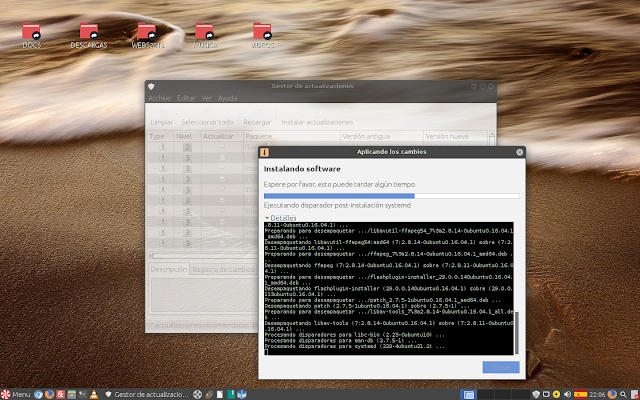Sort by the Type column header

pyautogui.click(x=159, y=136)
